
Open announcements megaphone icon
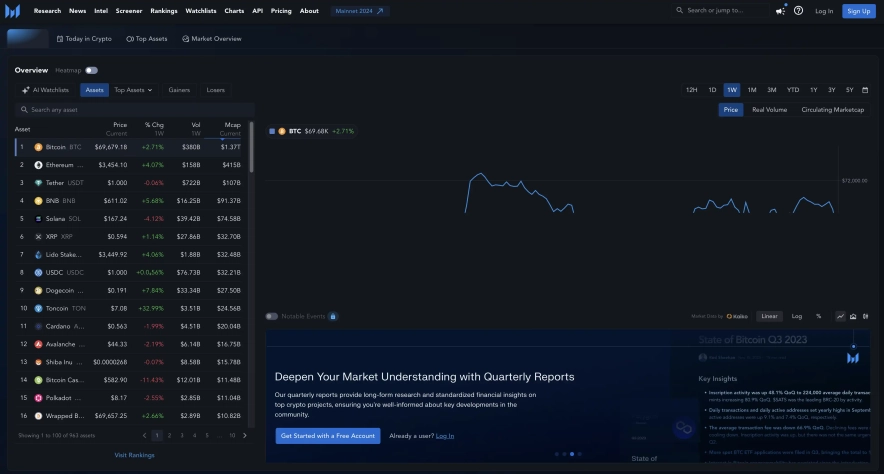(x=780, y=11)
